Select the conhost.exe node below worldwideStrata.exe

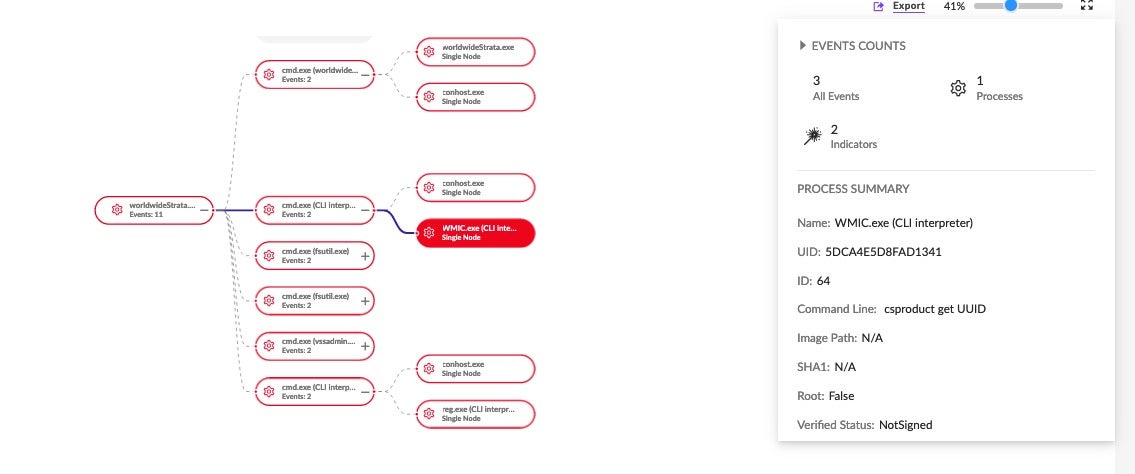(x=476, y=96)
